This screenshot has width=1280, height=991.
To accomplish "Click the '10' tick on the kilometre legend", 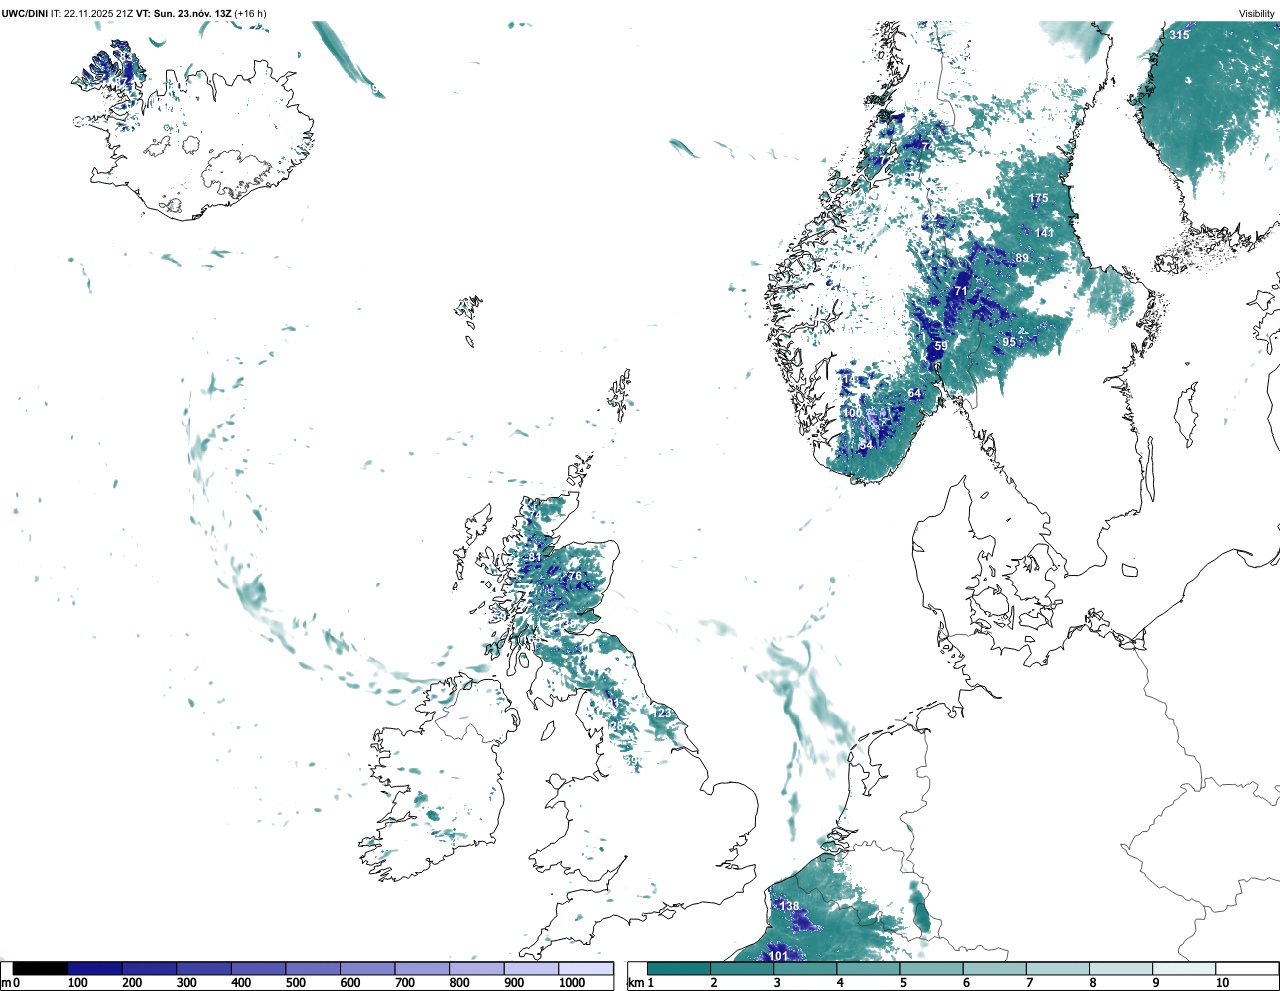I will (1222, 983).
